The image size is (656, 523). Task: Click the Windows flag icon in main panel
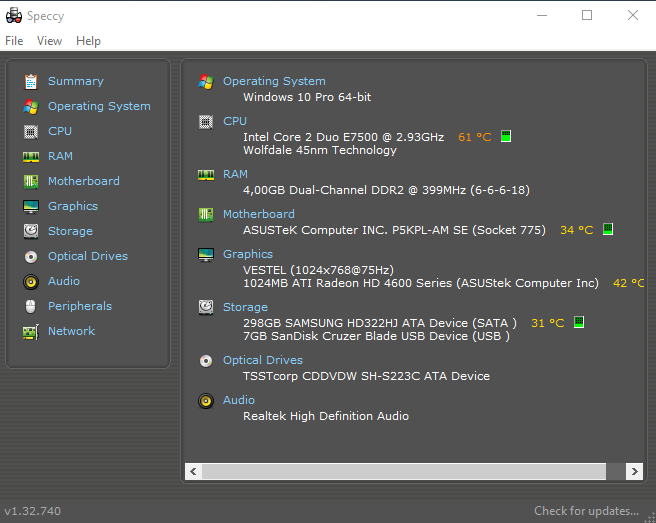point(205,82)
